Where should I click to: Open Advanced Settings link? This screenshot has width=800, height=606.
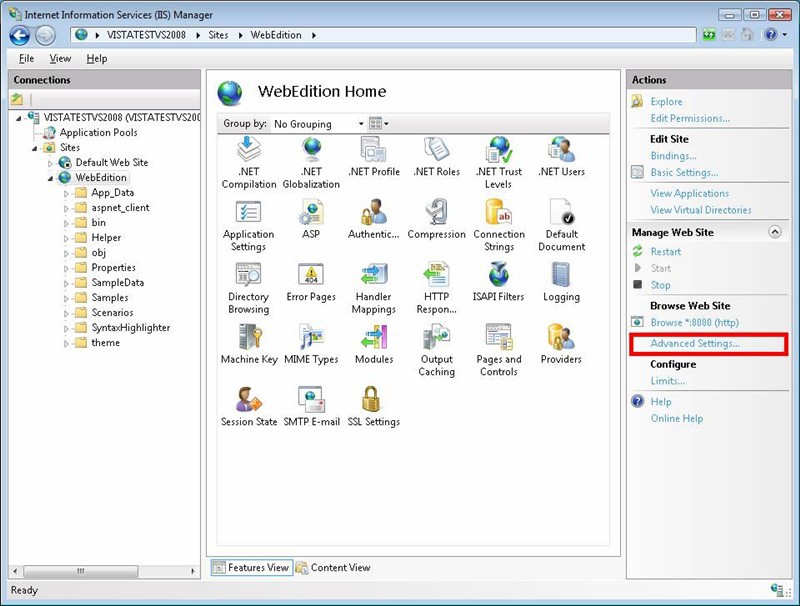[x=694, y=343]
